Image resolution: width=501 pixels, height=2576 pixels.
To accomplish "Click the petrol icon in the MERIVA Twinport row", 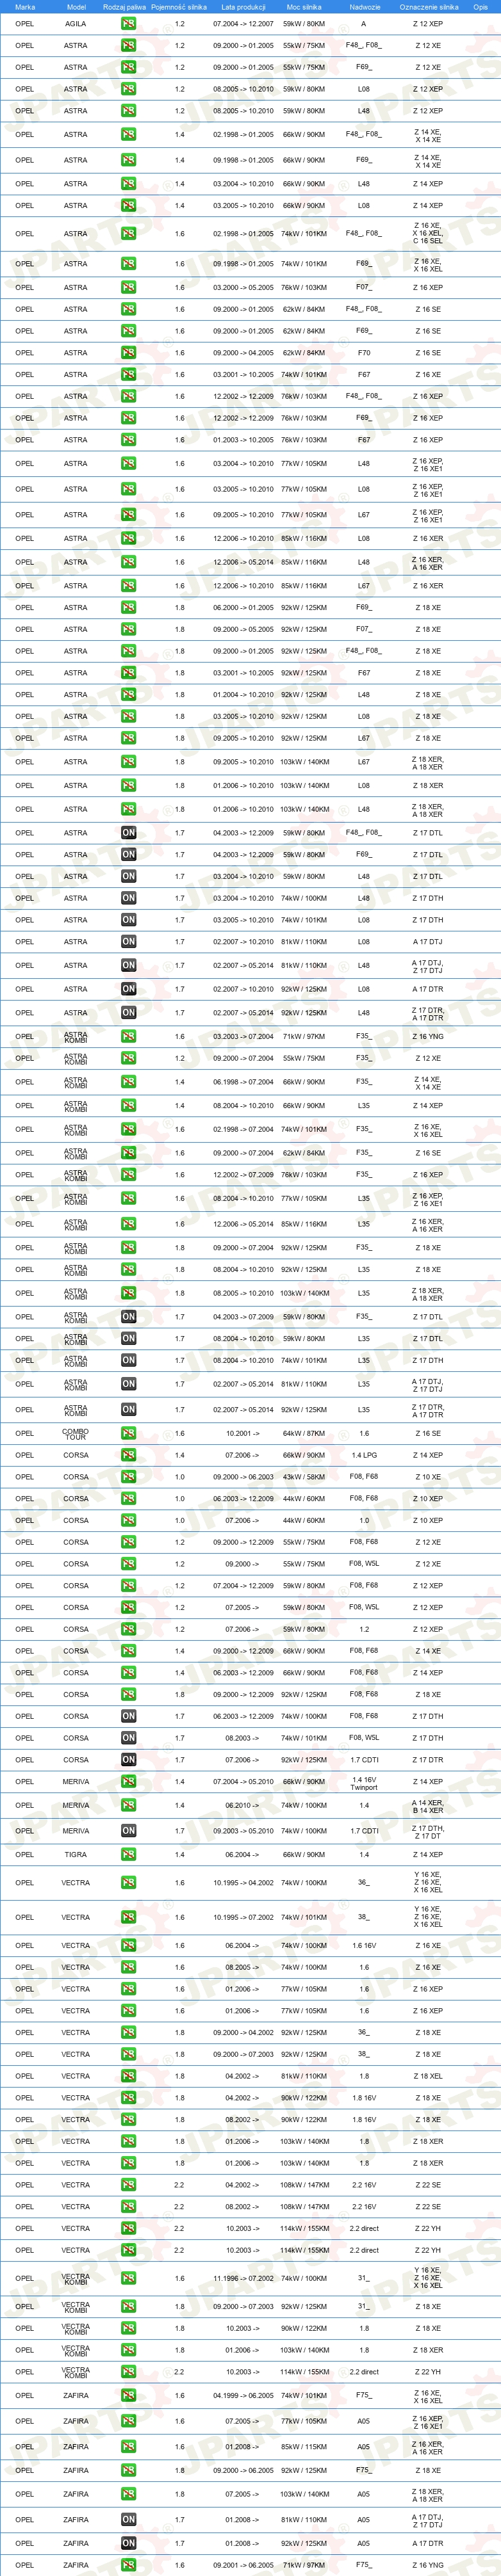I will (128, 1781).
